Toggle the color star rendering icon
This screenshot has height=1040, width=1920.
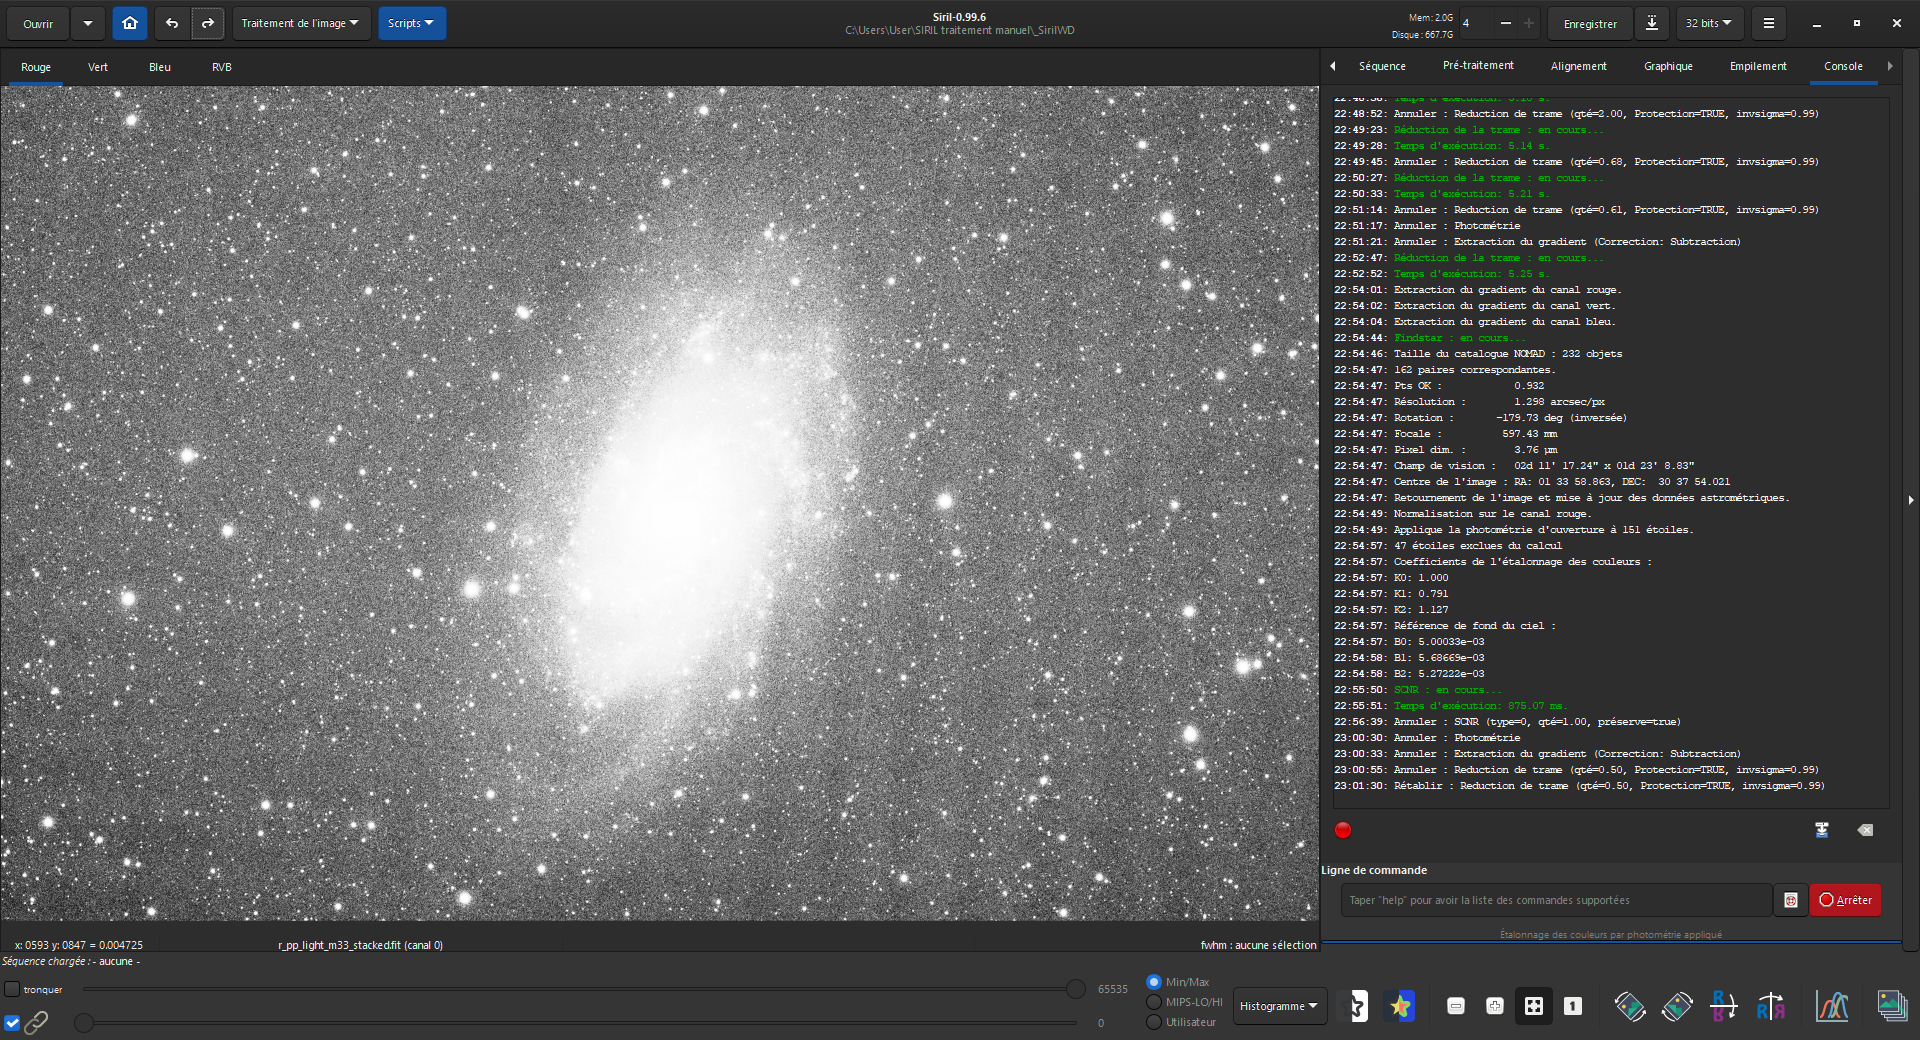[x=1400, y=1006]
